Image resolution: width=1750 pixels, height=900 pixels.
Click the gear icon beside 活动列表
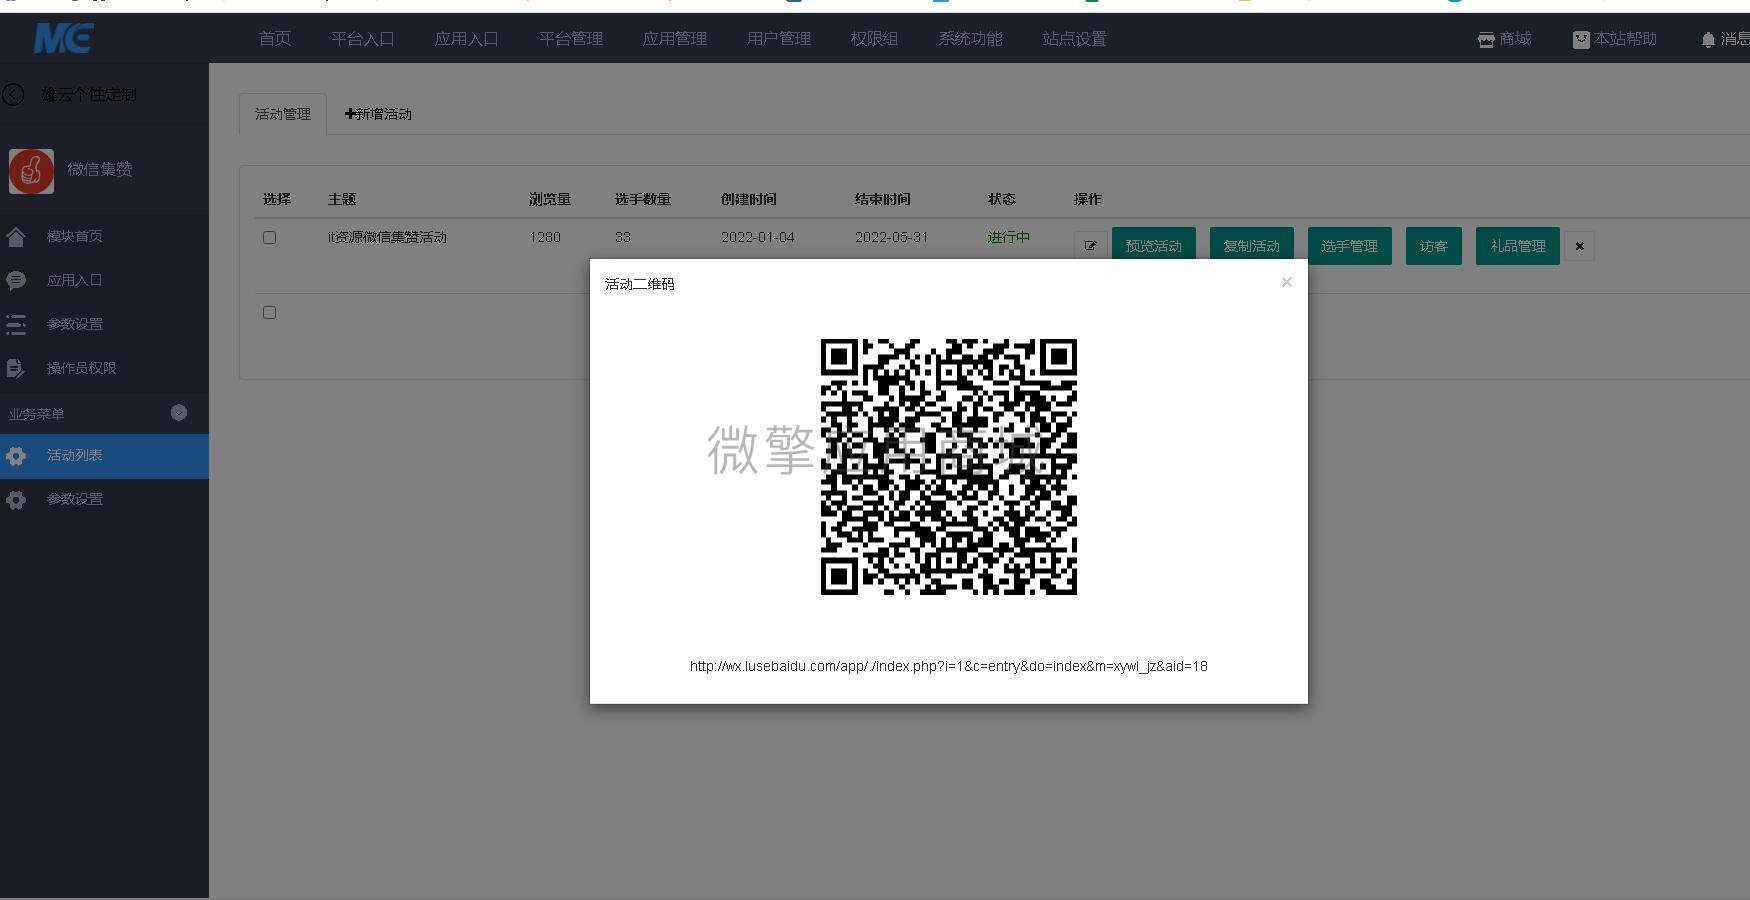[15, 456]
